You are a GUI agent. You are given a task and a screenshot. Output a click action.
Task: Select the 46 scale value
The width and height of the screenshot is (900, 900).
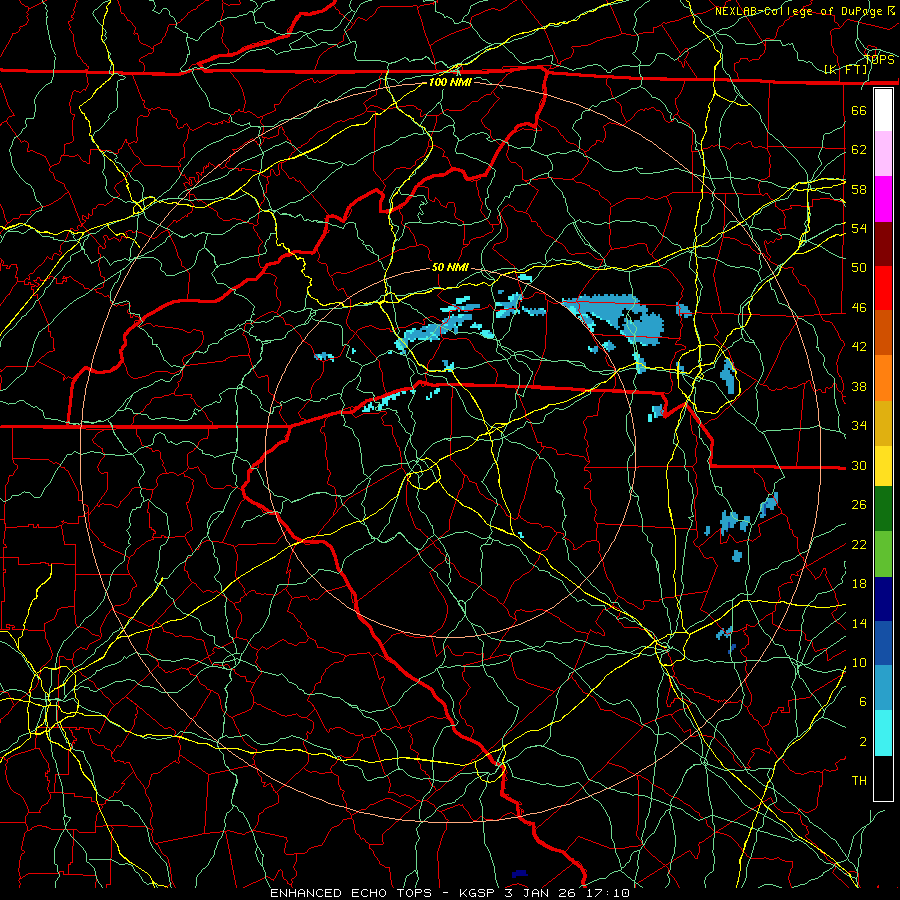tap(859, 308)
